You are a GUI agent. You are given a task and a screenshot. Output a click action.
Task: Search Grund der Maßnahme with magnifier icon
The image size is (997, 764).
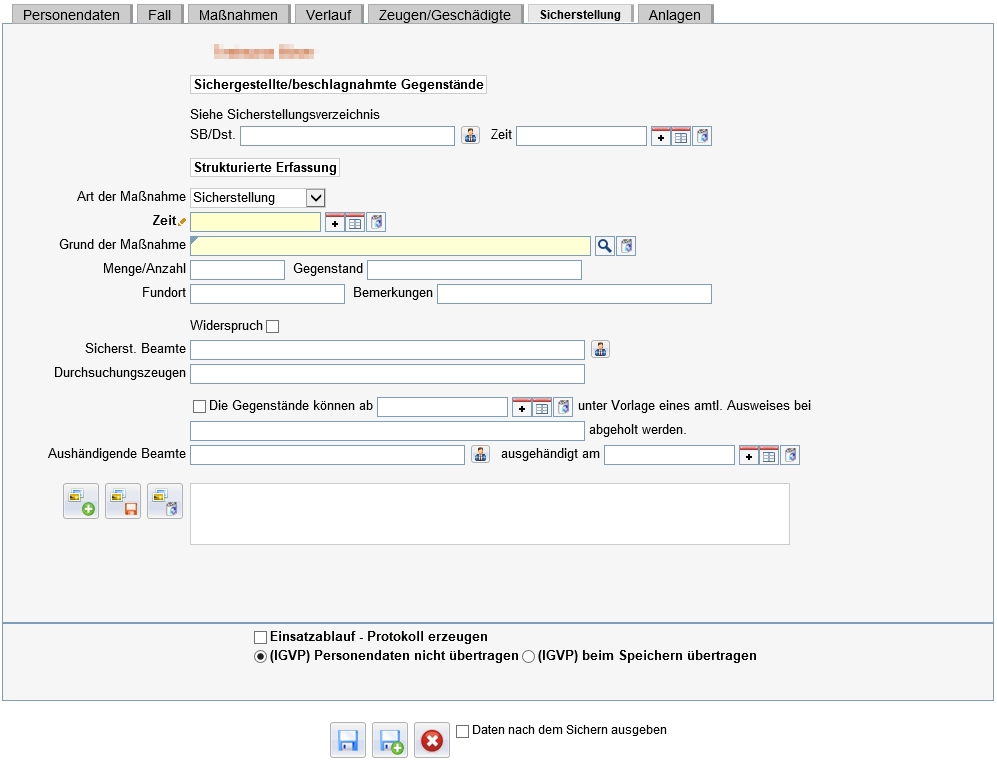coord(605,246)
